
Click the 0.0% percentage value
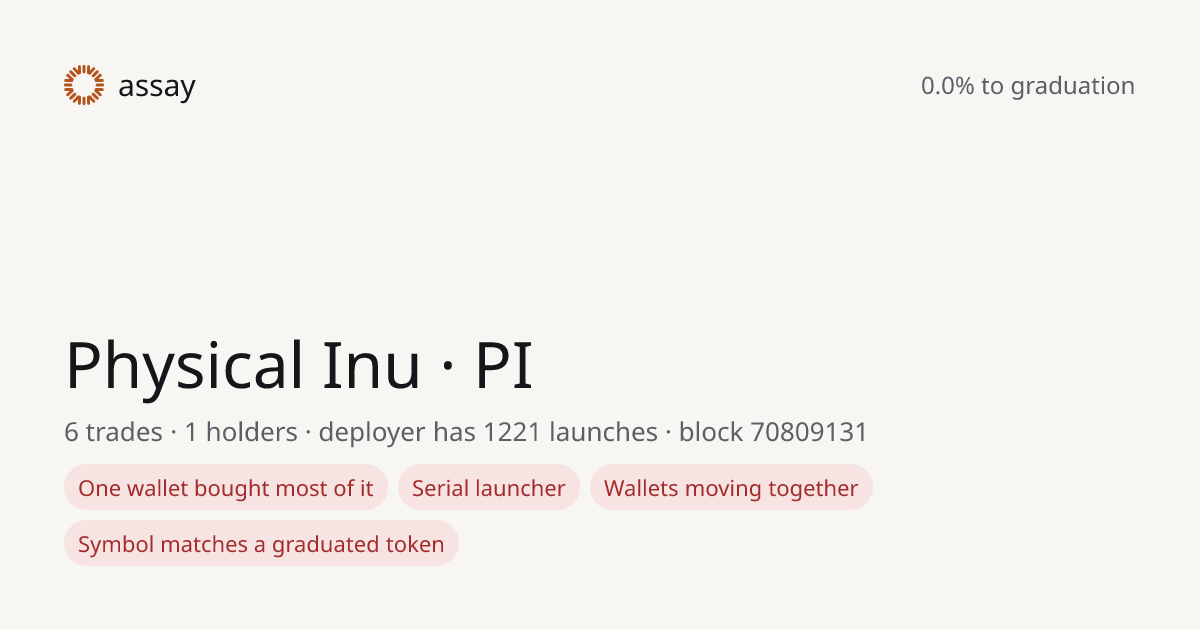(x=948, y=86)
